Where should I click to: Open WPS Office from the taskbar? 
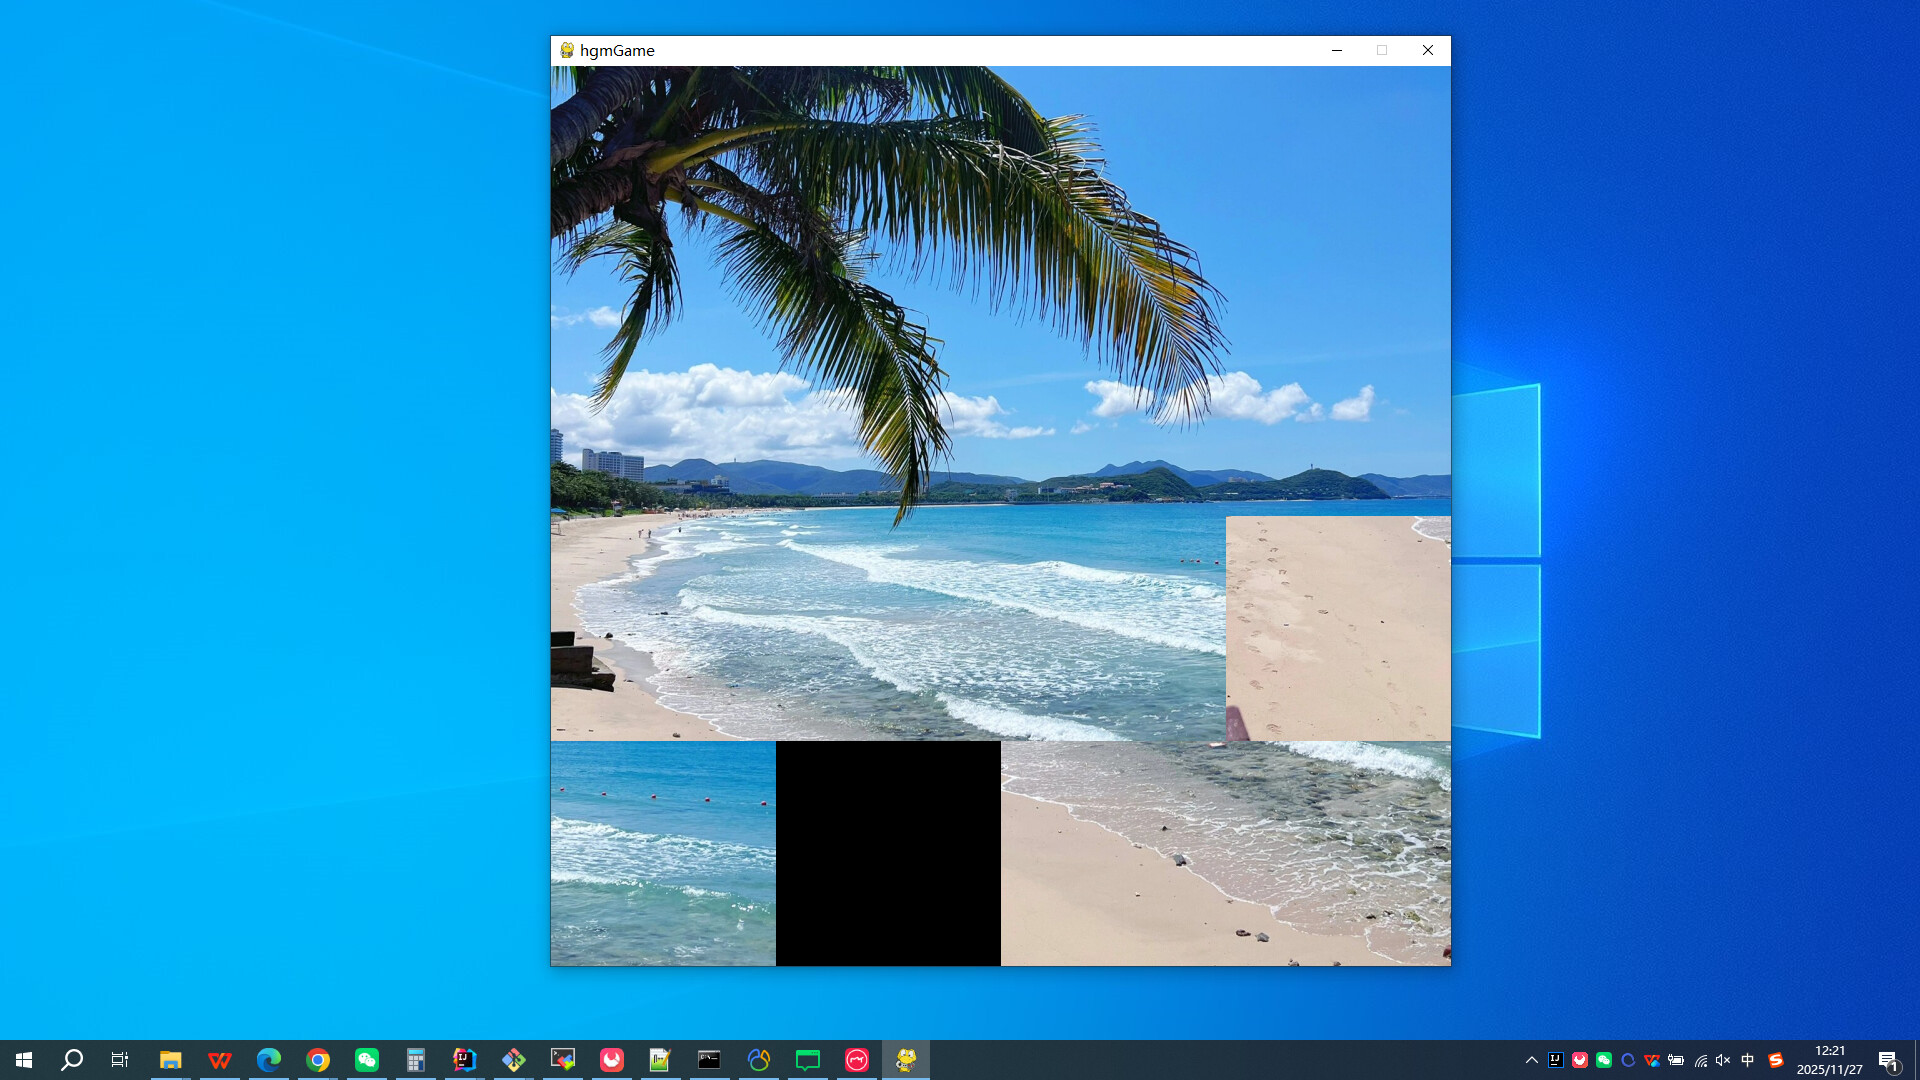coord(220,1059)
